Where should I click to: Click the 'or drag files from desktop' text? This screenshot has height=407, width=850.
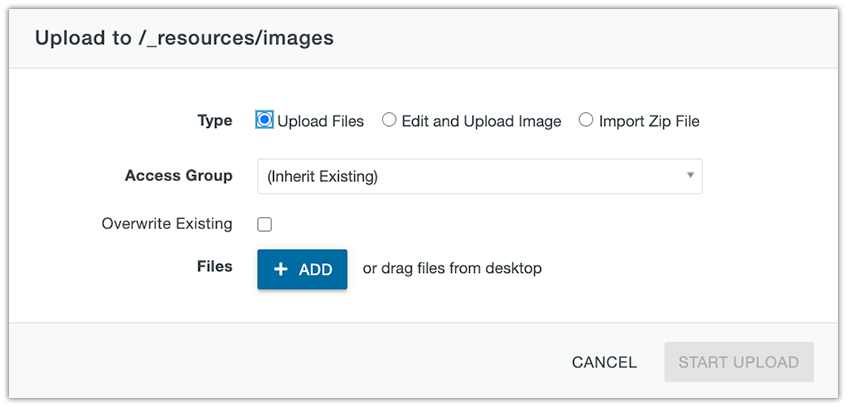tap(452, 268)
